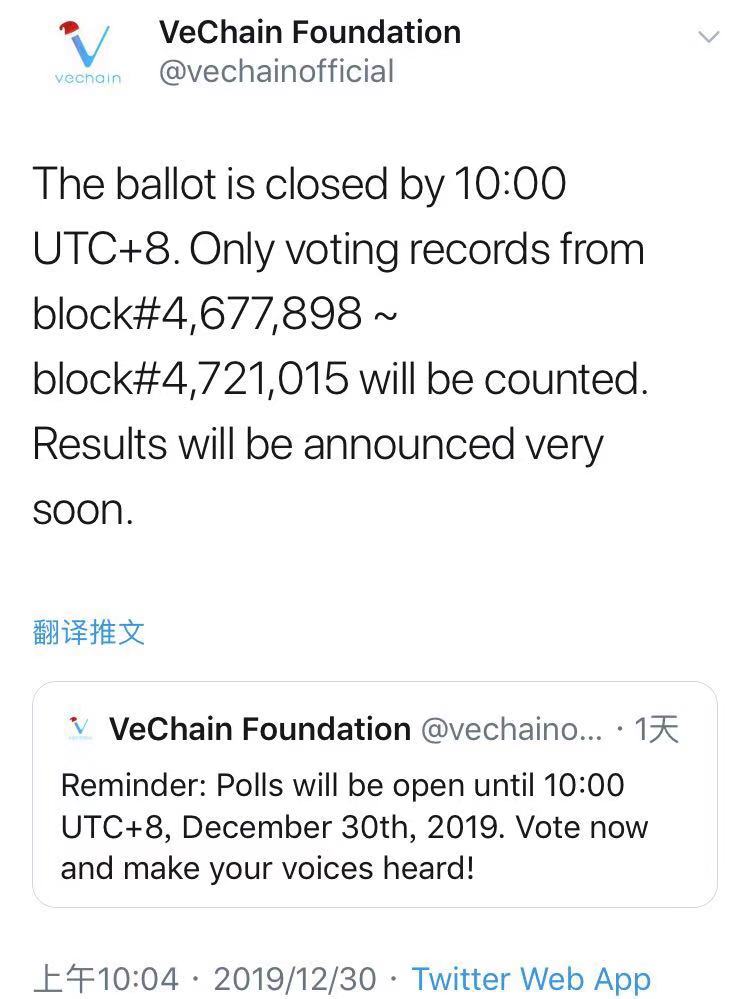Select the quoted tweet author name
Viewport: 750px width, 999px height.
point(259,729)
